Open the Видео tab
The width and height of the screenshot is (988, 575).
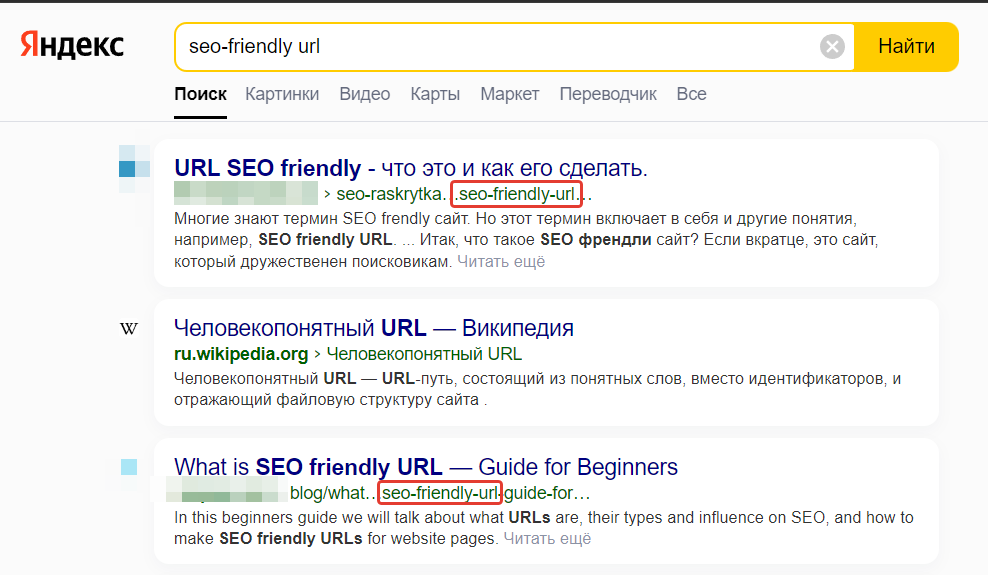(365, 94)
